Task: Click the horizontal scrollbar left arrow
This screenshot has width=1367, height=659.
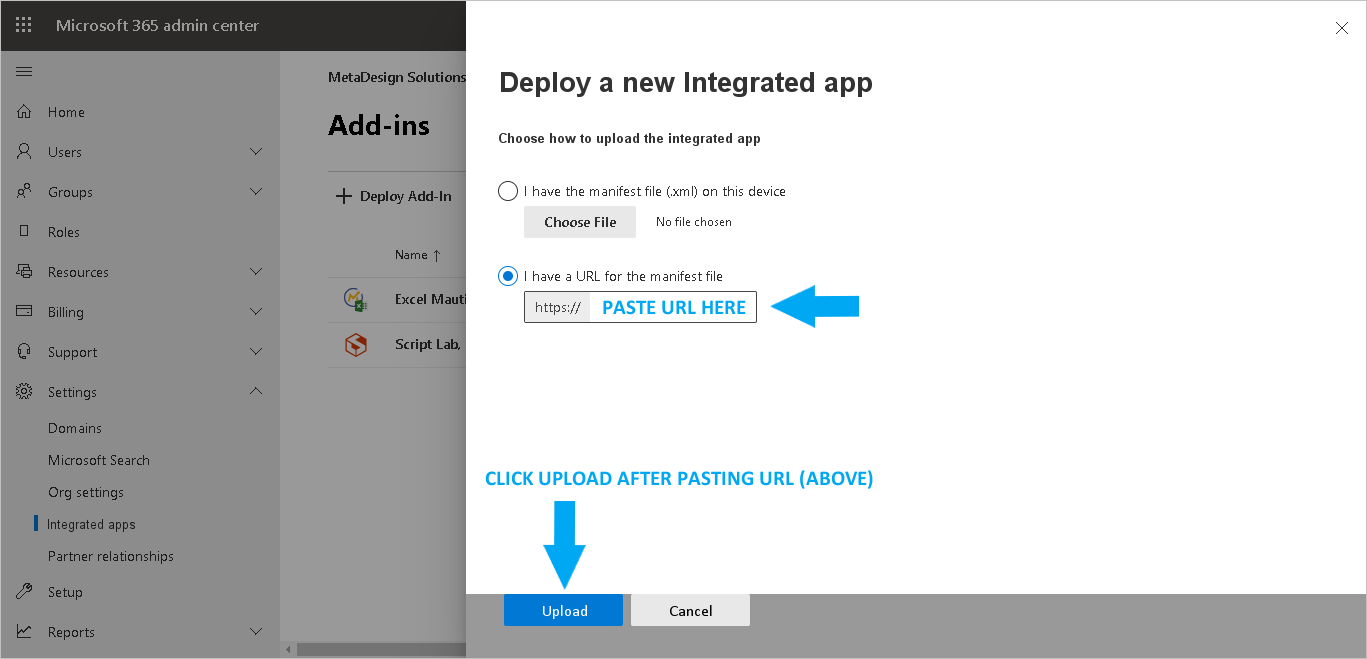Action: [289, 650]
